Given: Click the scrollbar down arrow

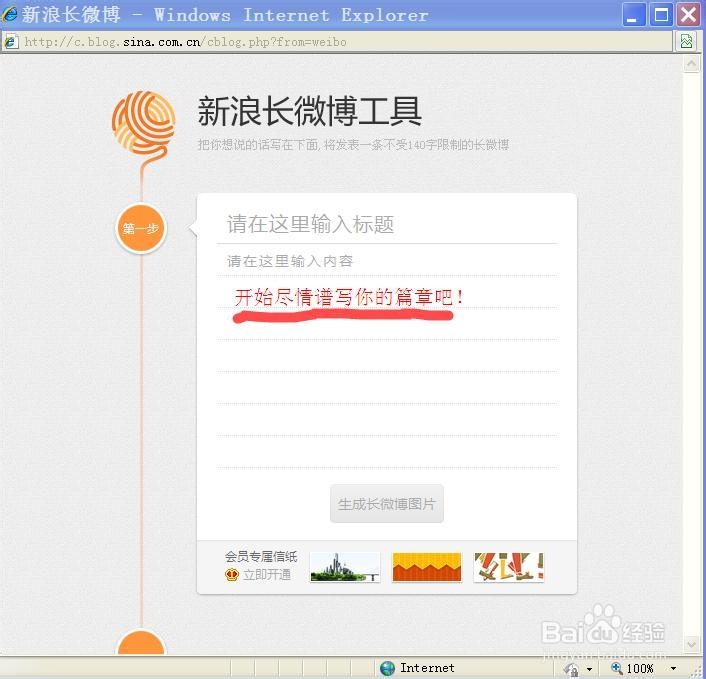Looking at the screenshot, I should coord(691,644).
